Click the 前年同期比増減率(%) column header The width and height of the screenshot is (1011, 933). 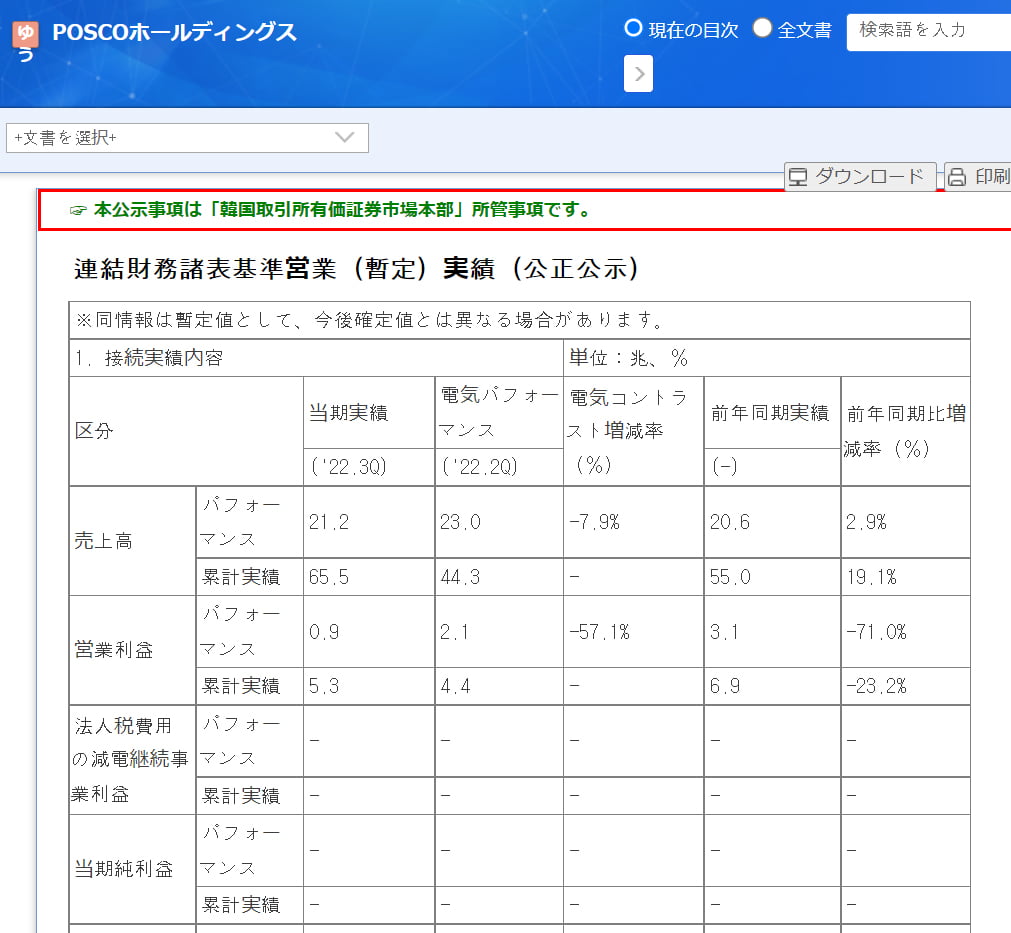point(906,431)
